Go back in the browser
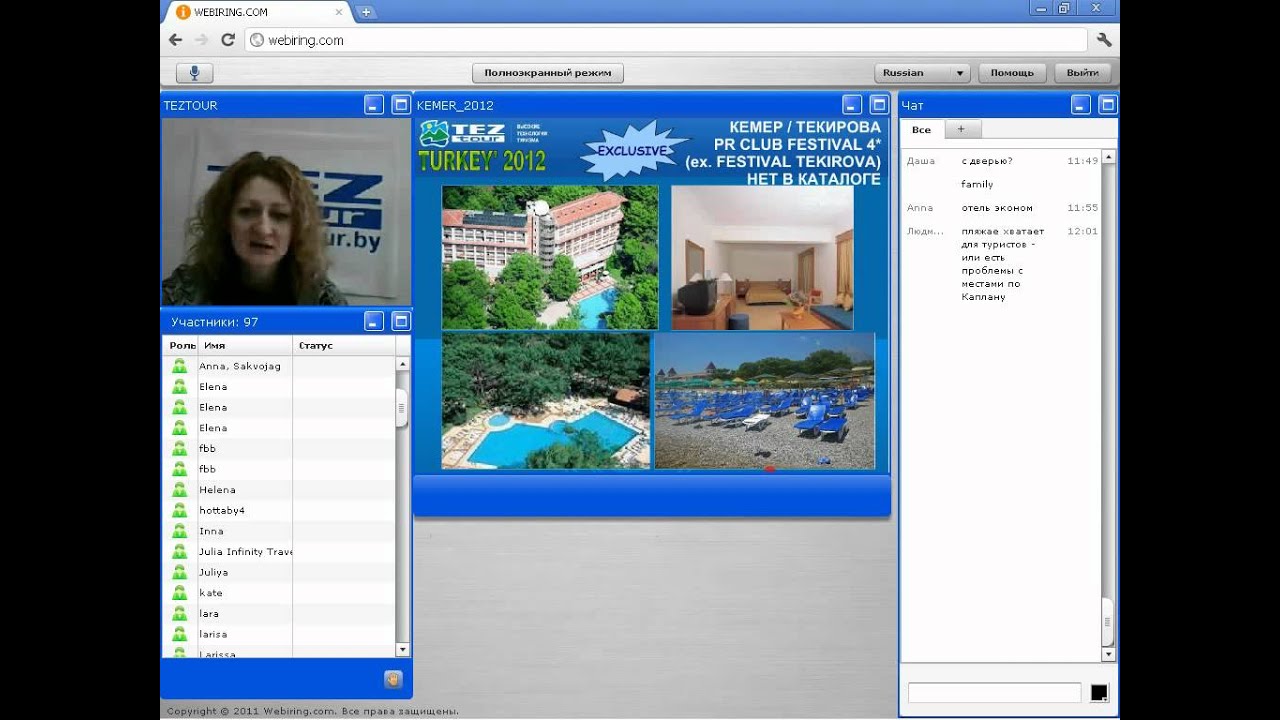Image resolution: width=1280 pixels, height=720 pixels. (176, 40)
